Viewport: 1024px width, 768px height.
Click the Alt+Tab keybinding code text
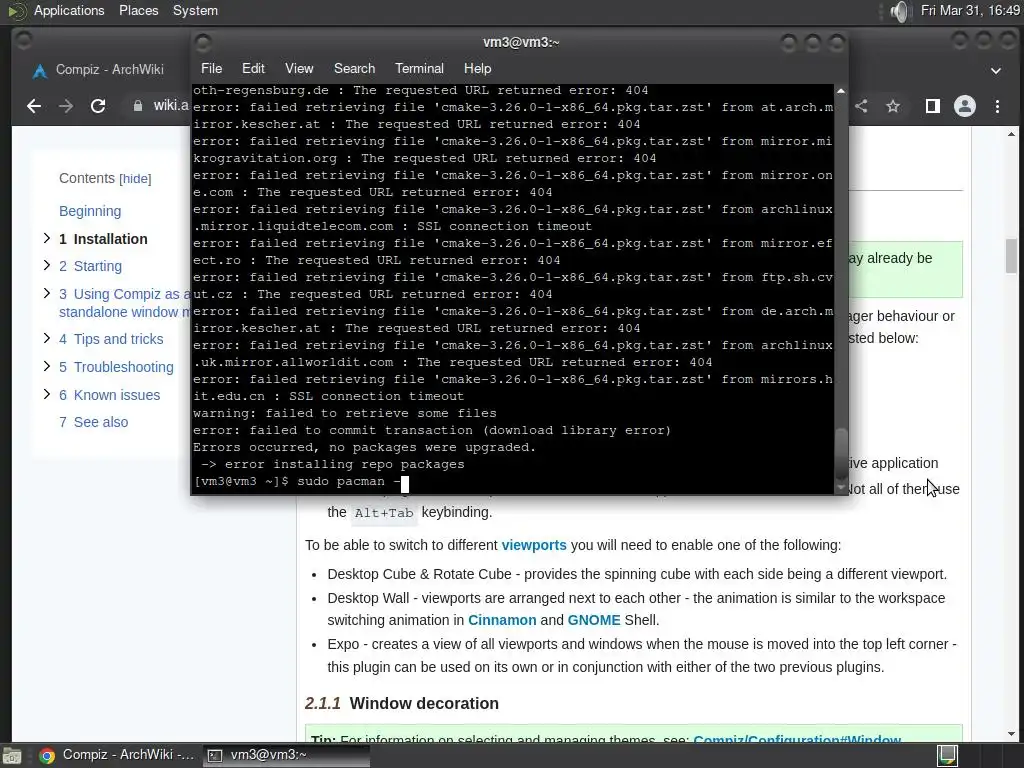(384, 513)
